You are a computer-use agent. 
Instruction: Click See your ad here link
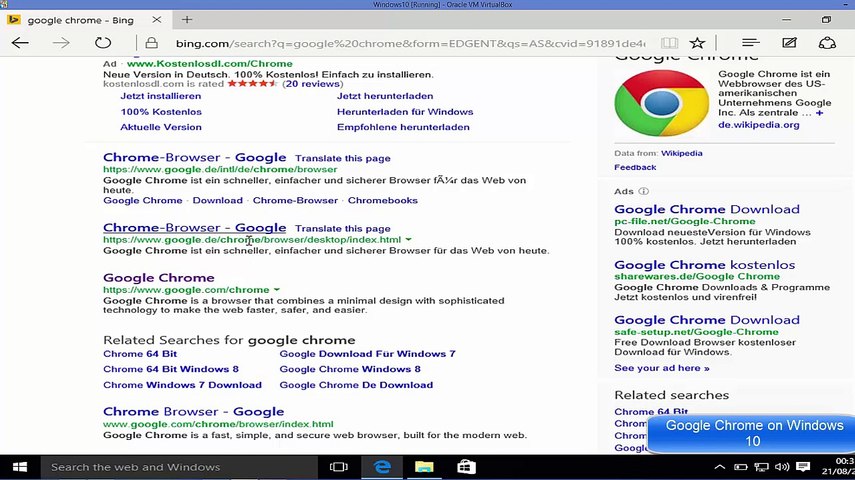click(662, 368)
